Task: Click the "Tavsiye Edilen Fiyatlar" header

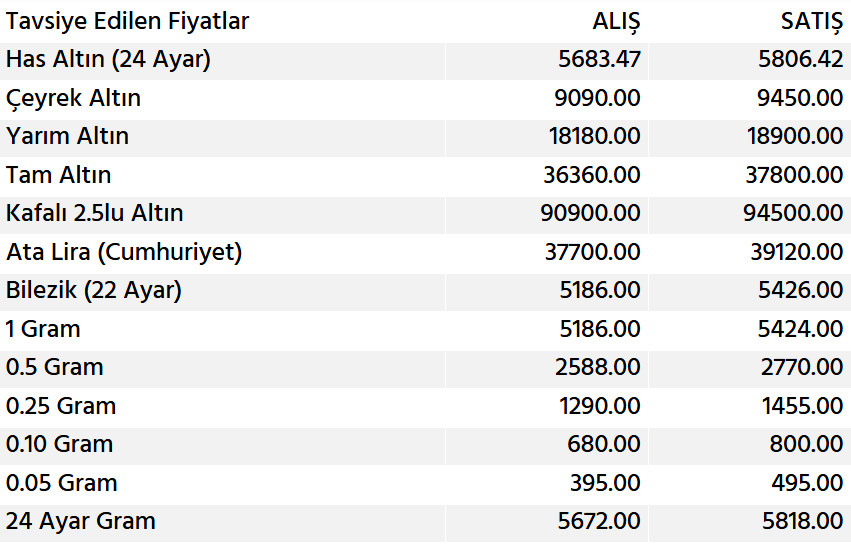Action: tap(127, 21)
